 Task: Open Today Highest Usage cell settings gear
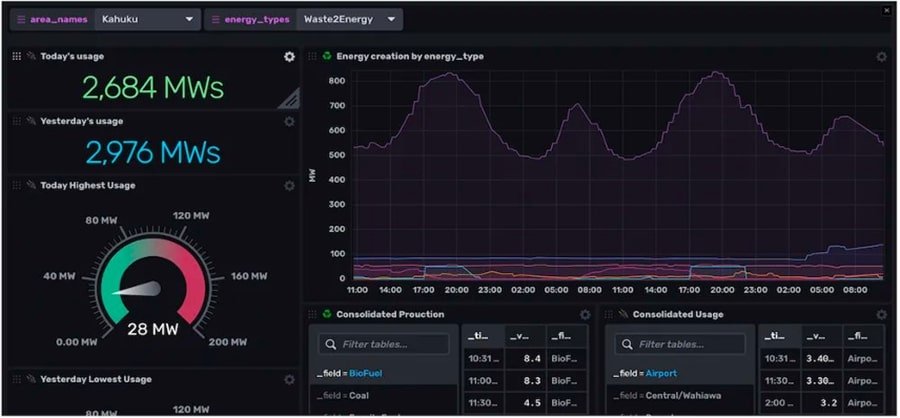[289, 185]
